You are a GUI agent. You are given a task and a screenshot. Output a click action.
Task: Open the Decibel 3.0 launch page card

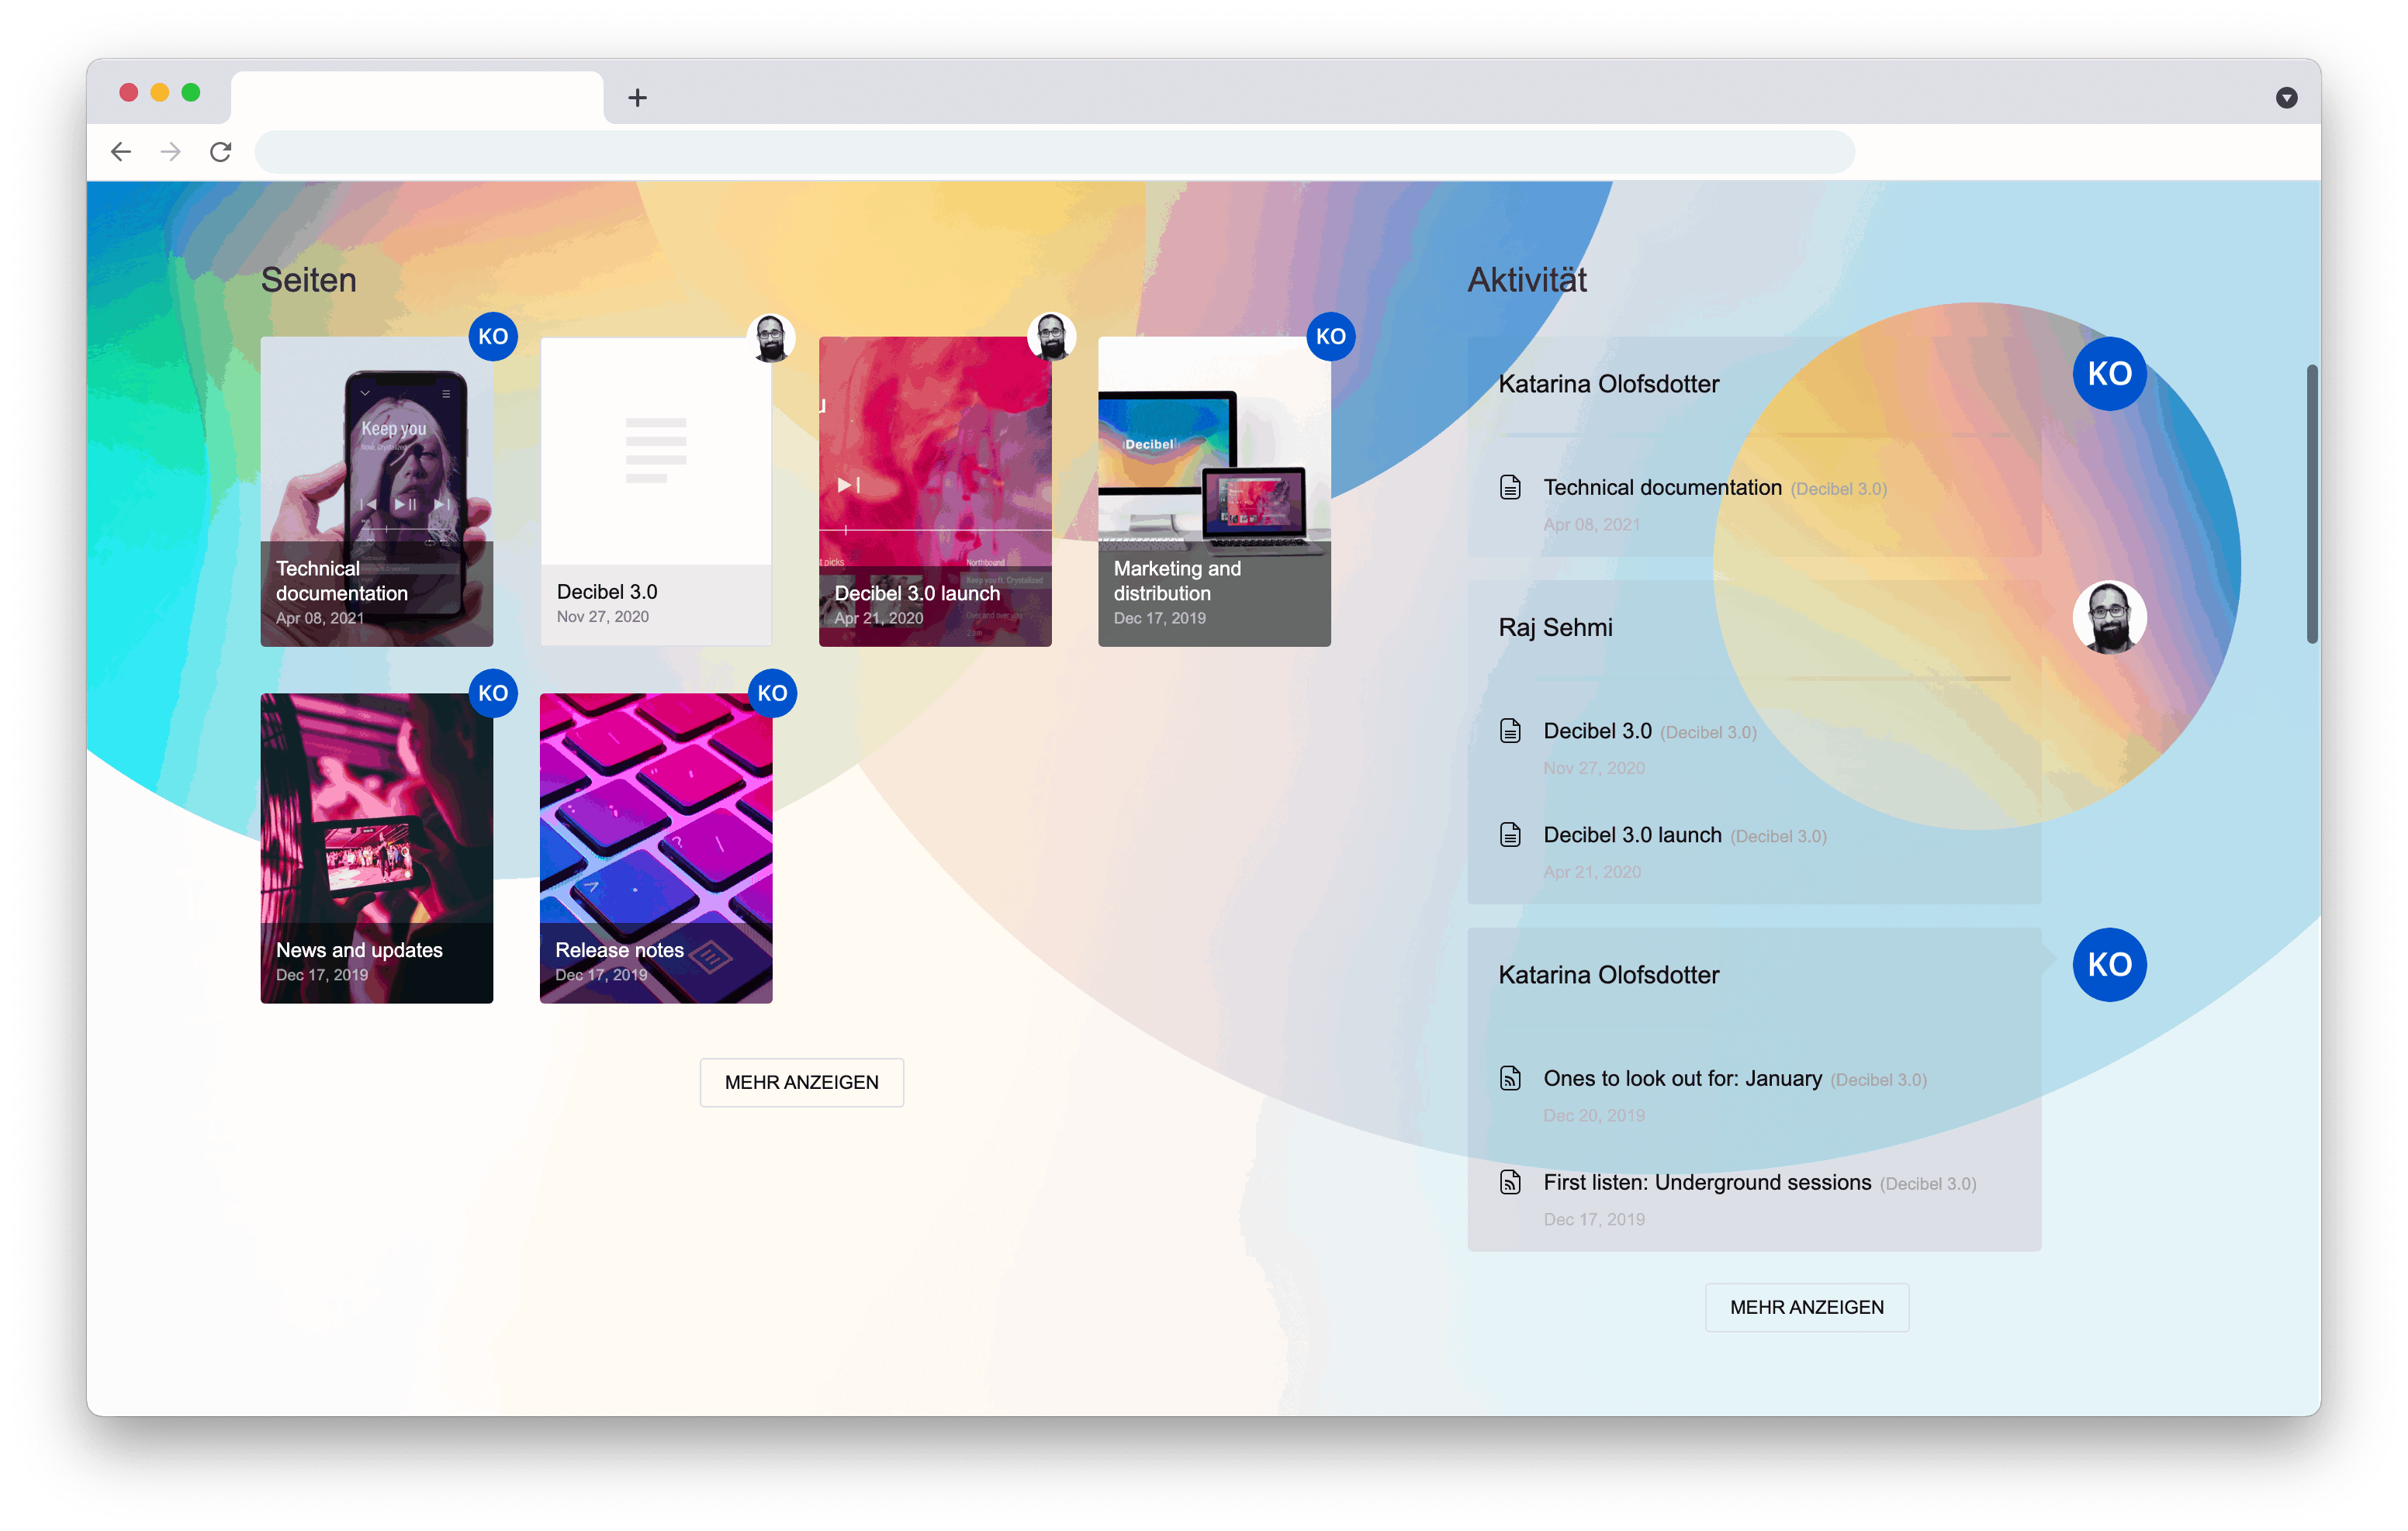(x=935, y=491)
